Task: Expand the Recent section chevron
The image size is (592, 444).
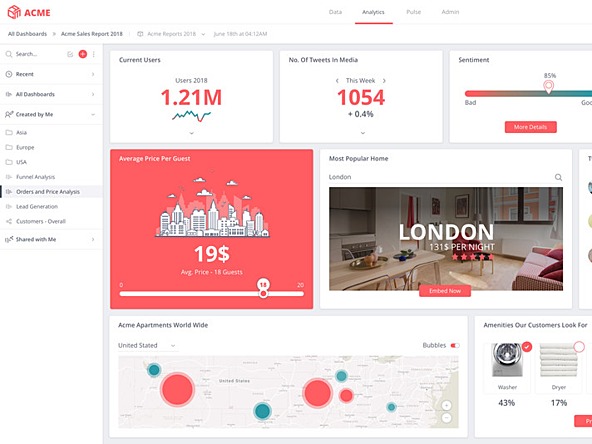Action: click(x=93, y=74)
